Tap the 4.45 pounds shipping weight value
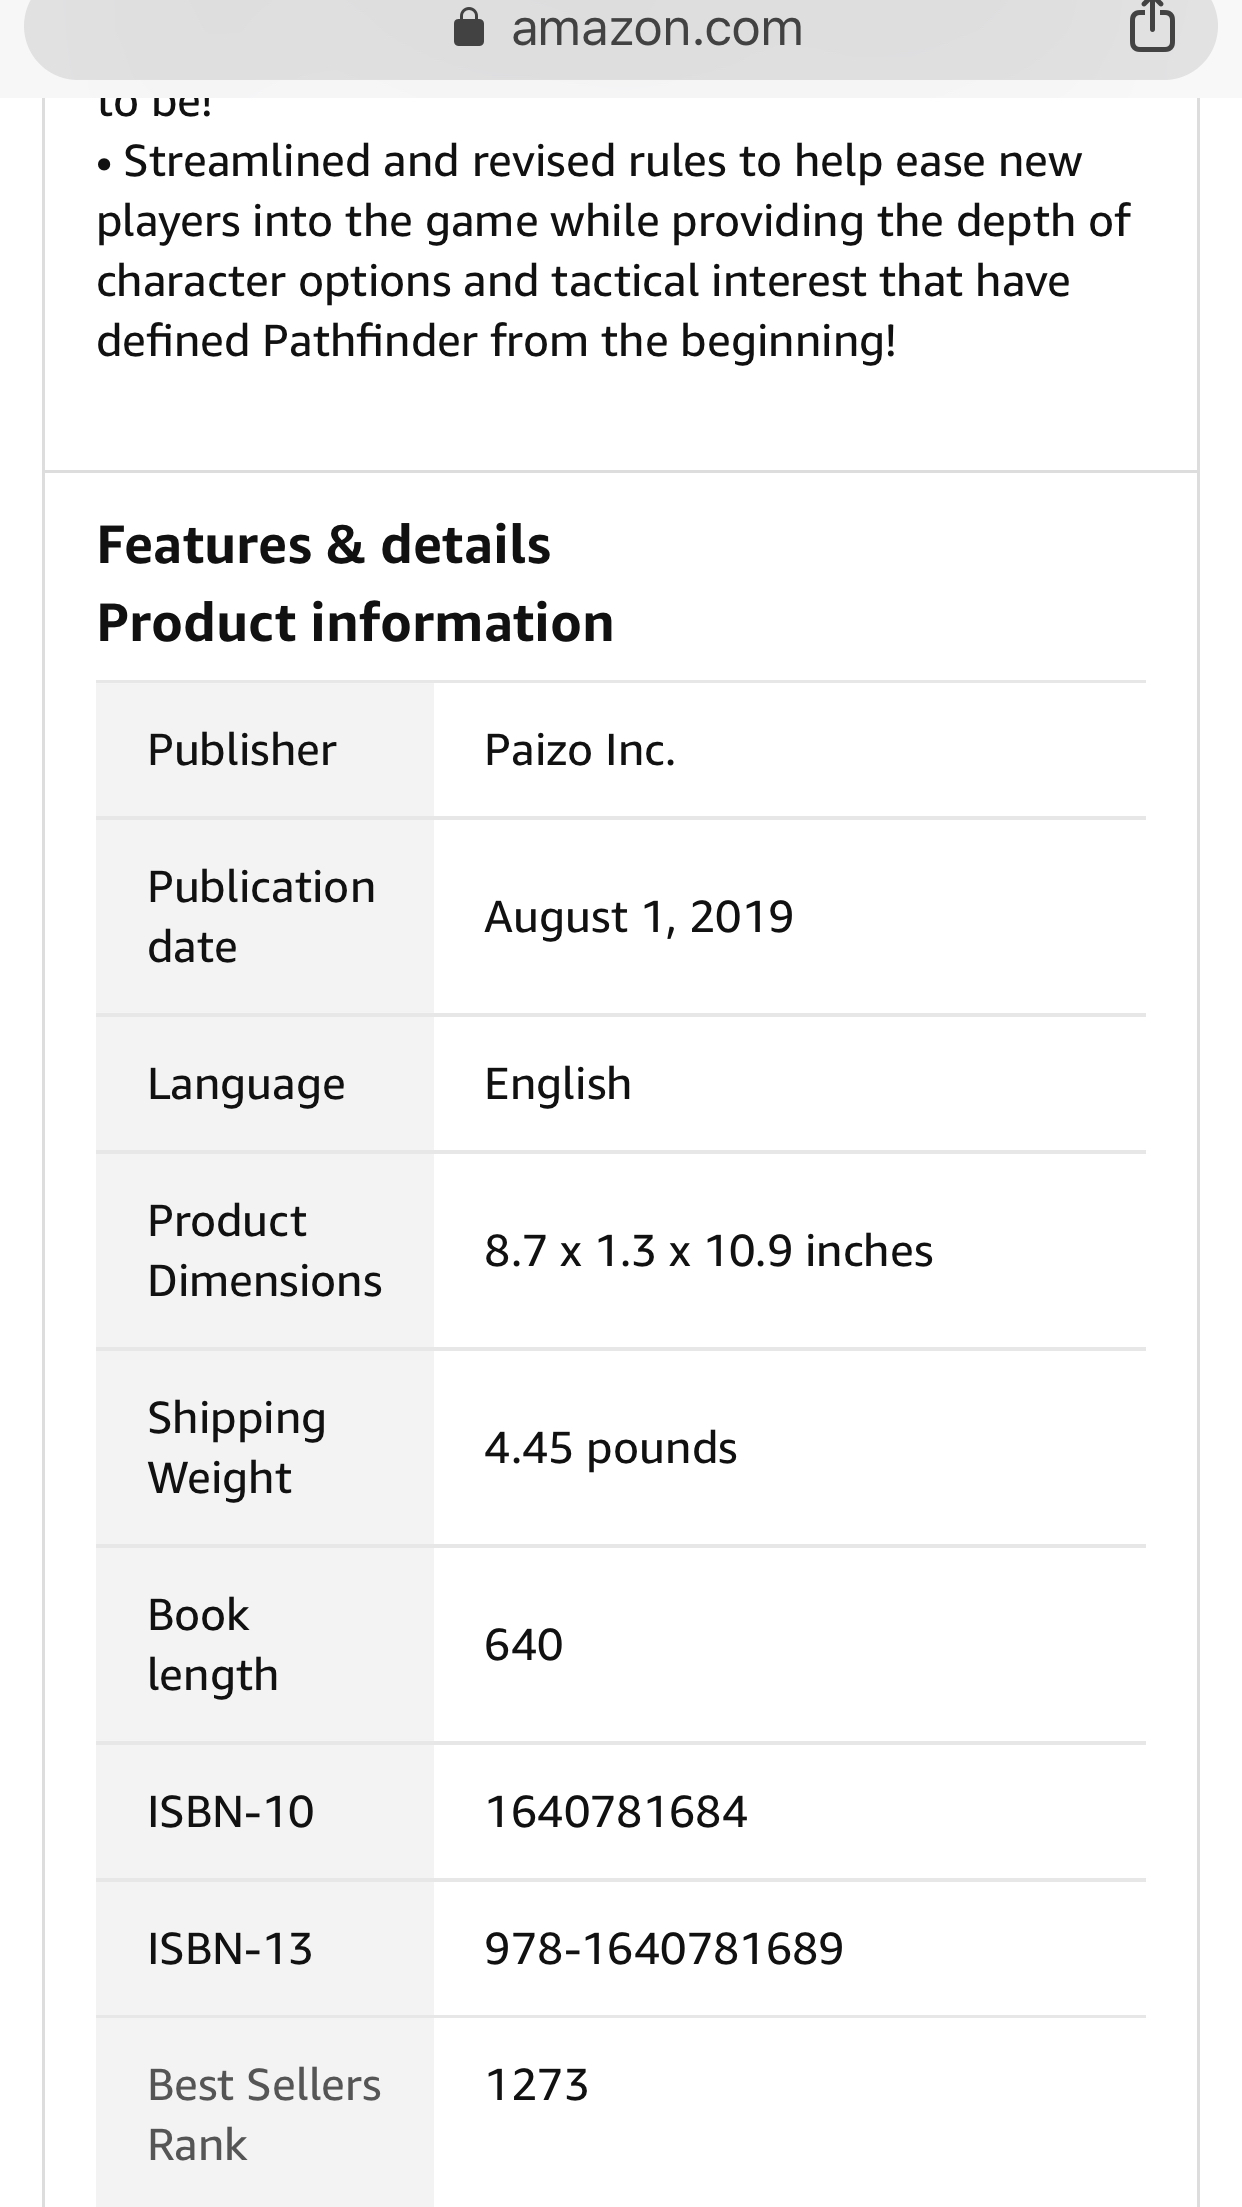 pyautogui.click(x=611, y=1448)
